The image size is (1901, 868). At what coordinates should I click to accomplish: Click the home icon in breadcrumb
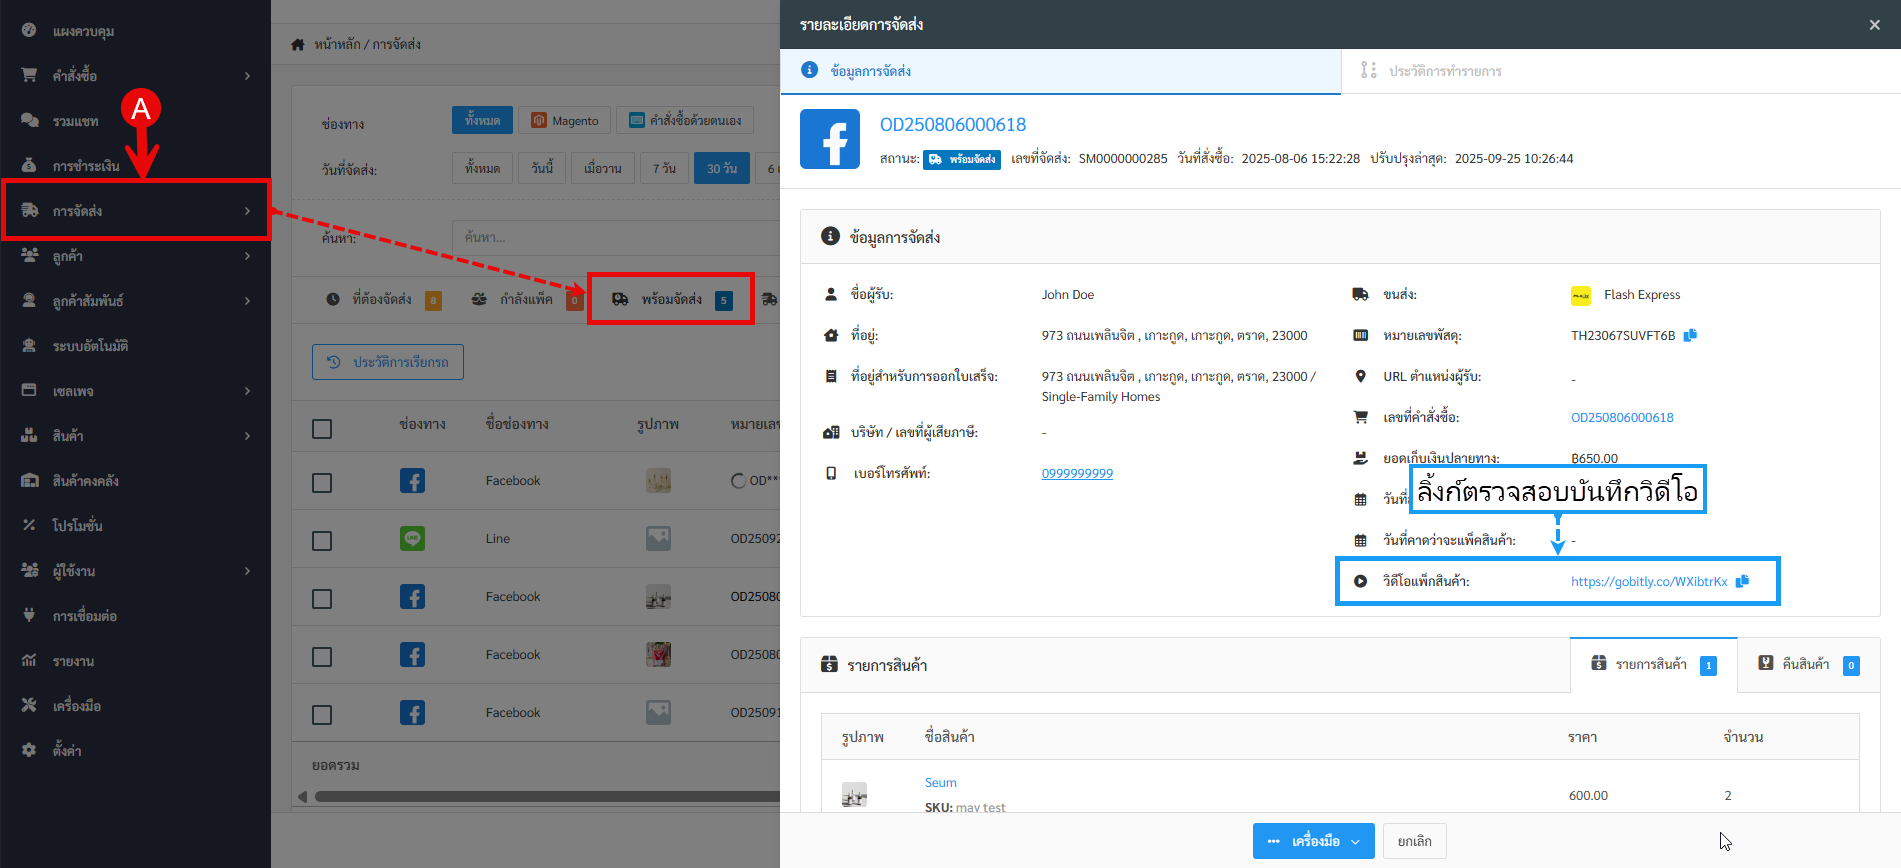click(298, 45)
